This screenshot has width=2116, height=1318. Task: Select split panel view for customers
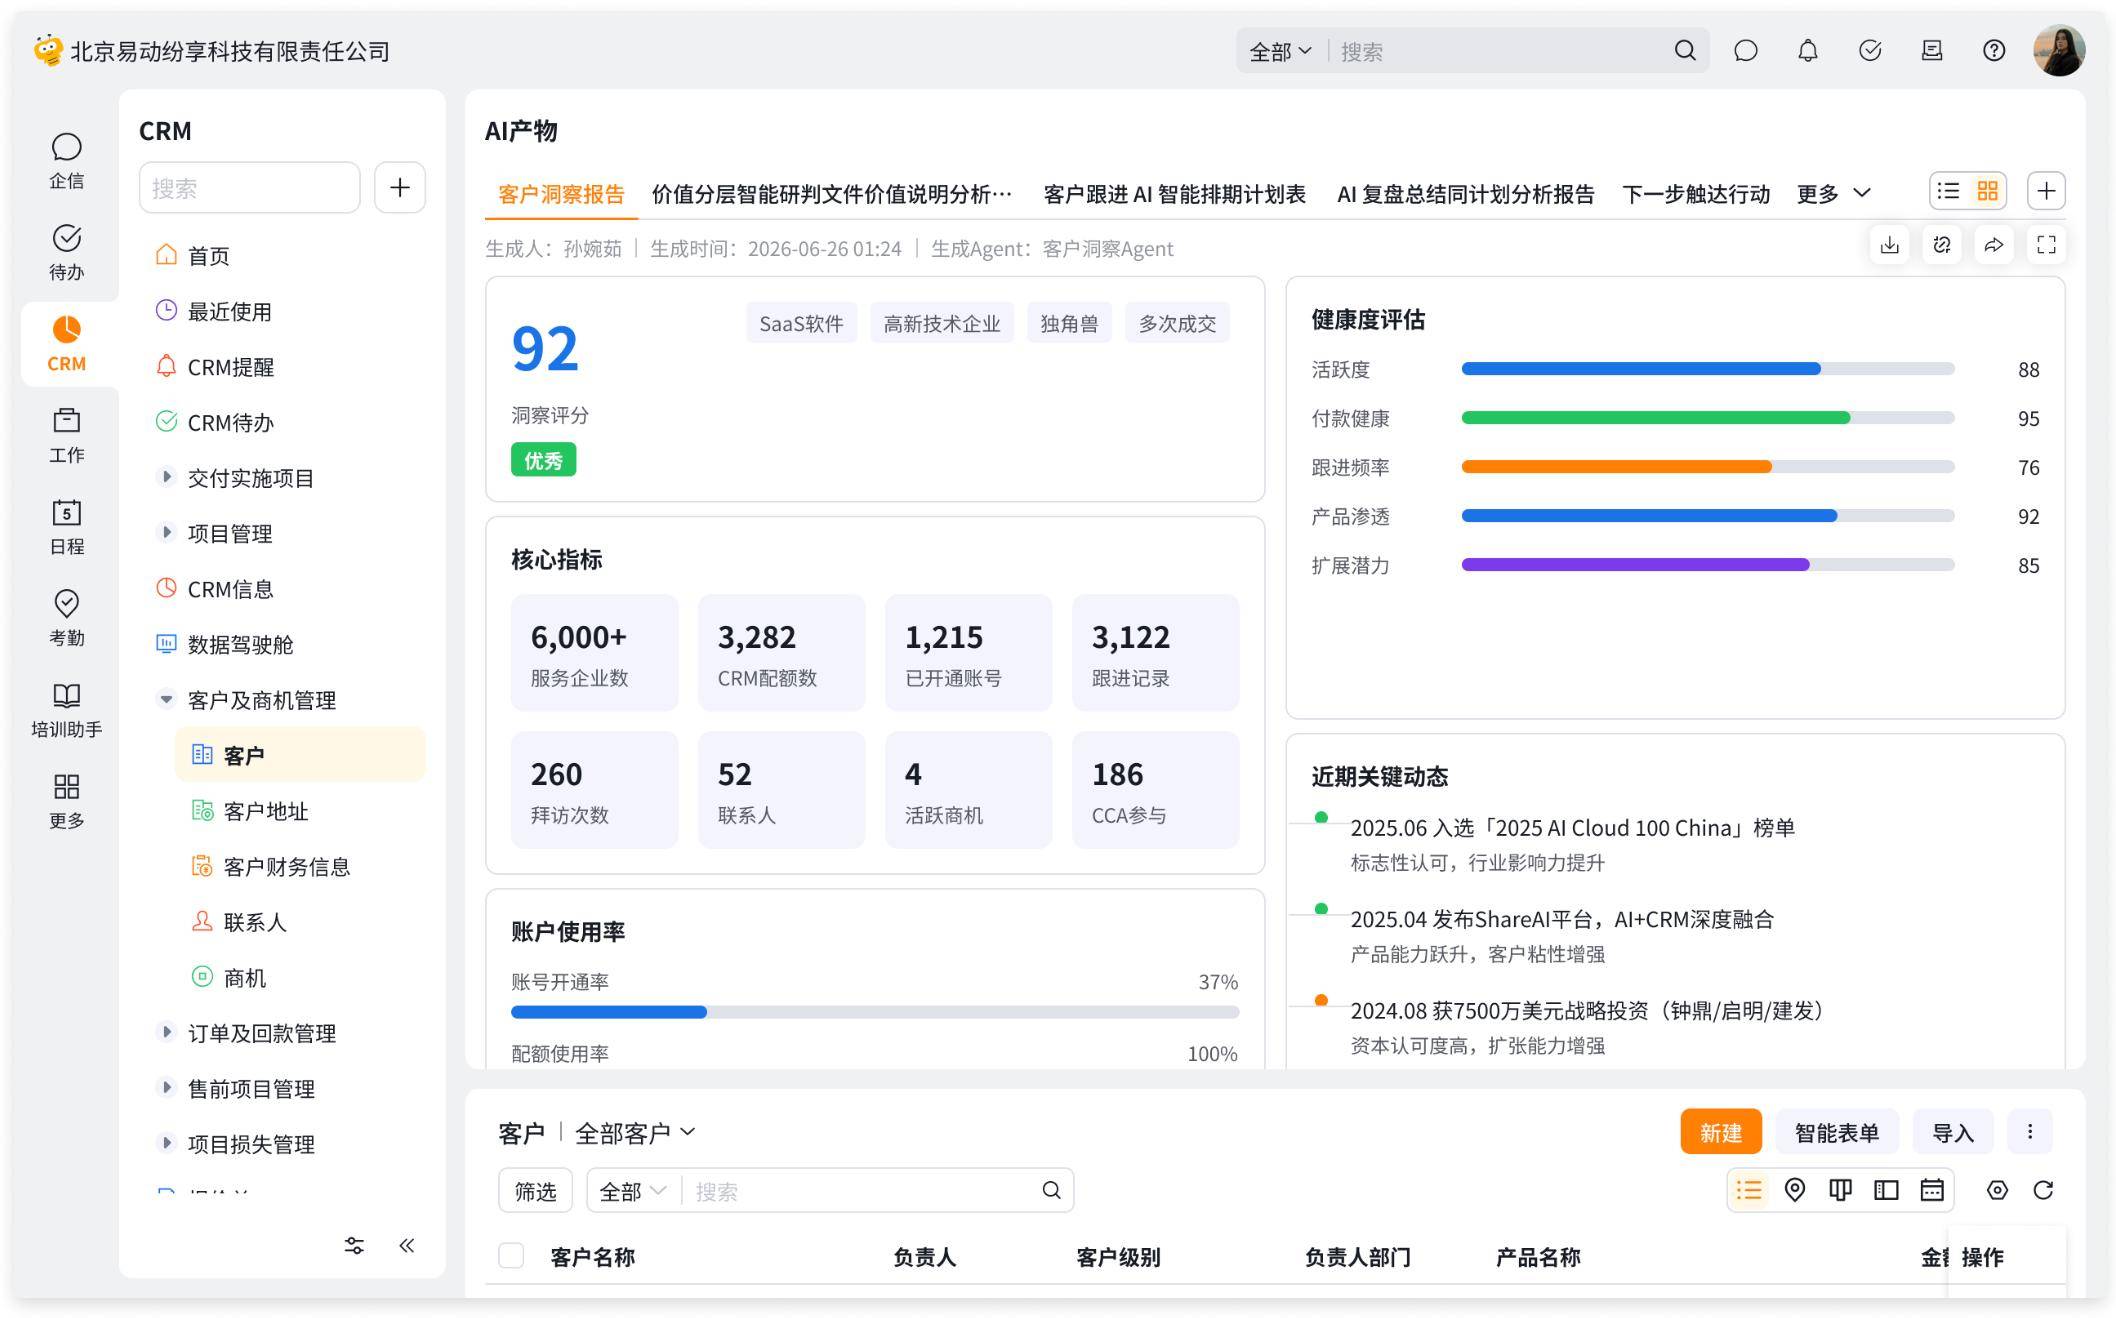click(1886, 1190)
